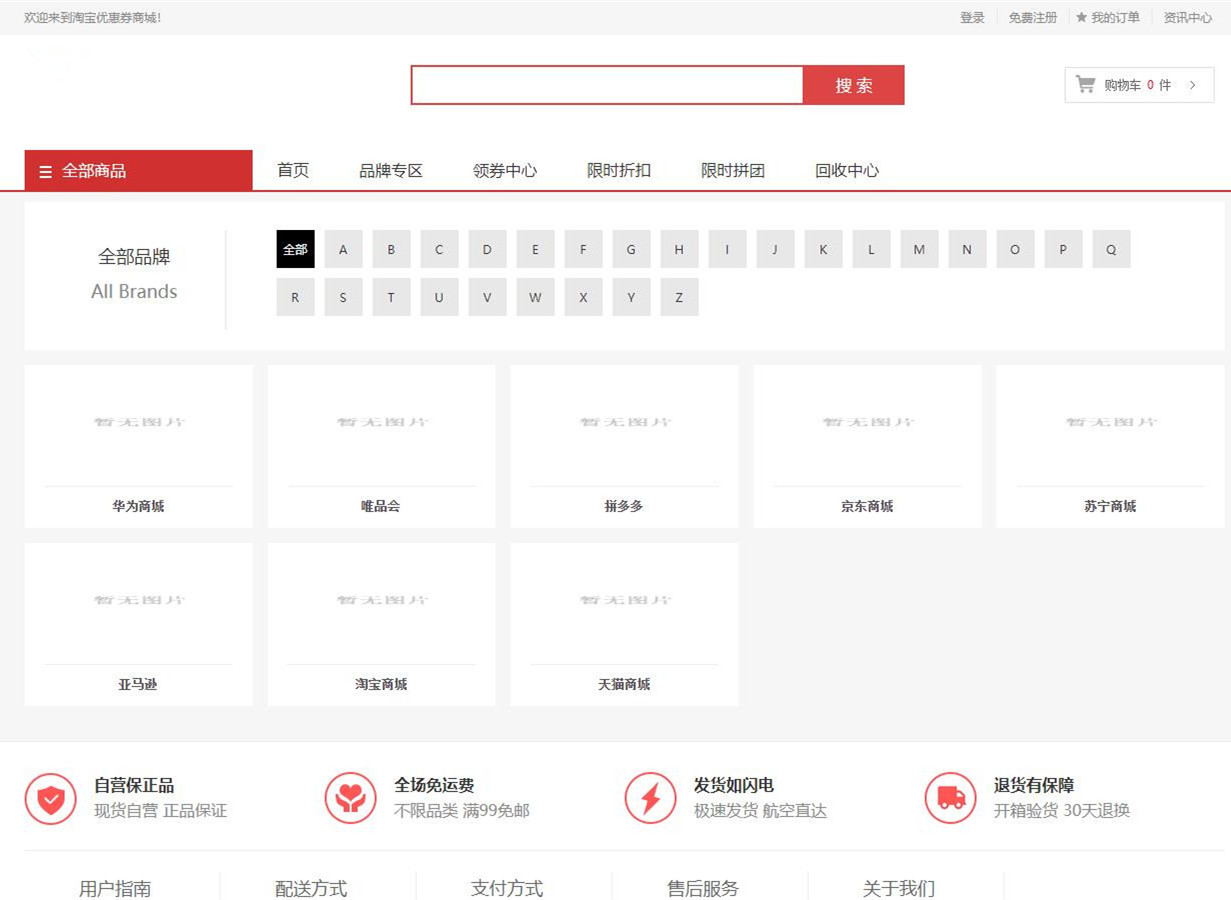1231x900 pixels.
Task: Filter brands by letter X
Action: (583, 297)
